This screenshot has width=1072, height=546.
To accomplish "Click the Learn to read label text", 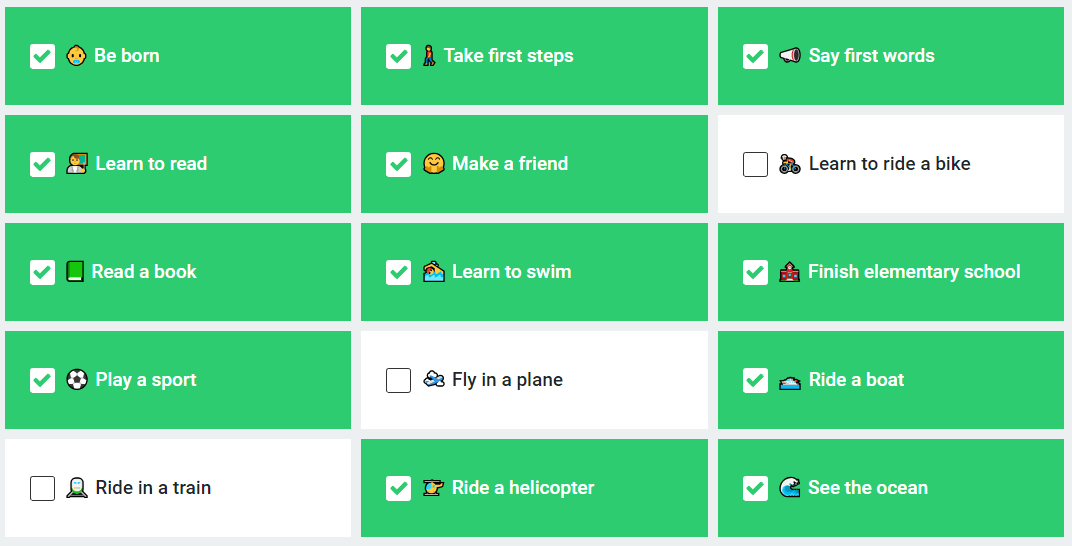I will 151,164.
